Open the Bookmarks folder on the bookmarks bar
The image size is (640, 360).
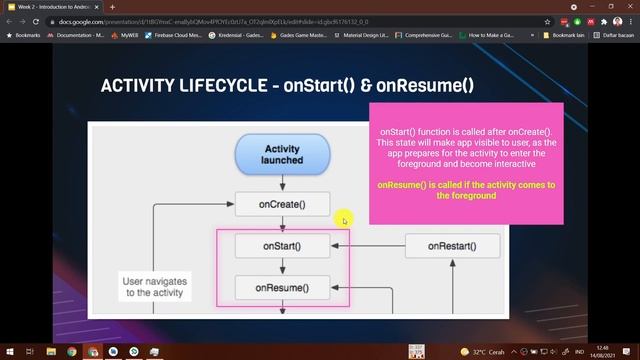[x=23, y=36]
